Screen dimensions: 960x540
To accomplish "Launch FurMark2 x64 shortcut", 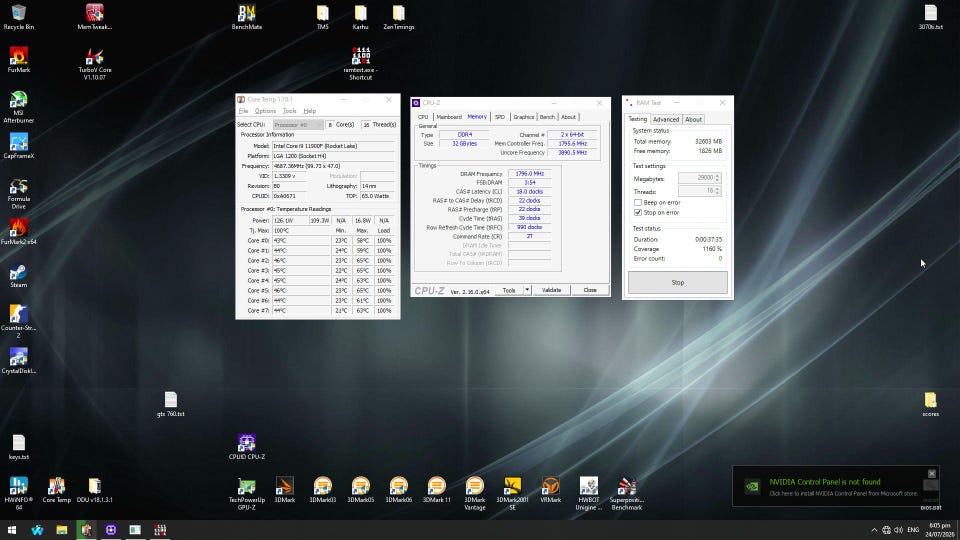I will click(x=18, y=231).
